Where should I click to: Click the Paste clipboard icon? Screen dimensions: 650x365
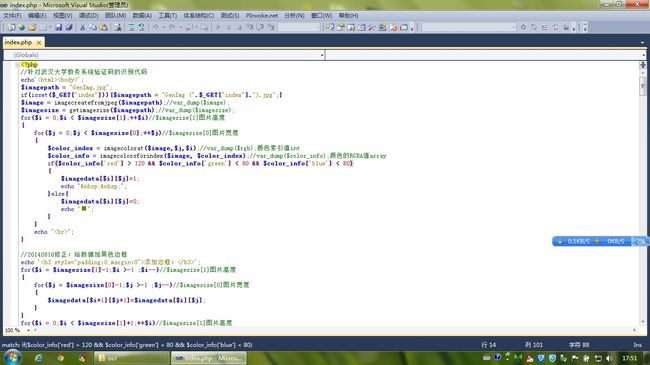coord(104,27)
